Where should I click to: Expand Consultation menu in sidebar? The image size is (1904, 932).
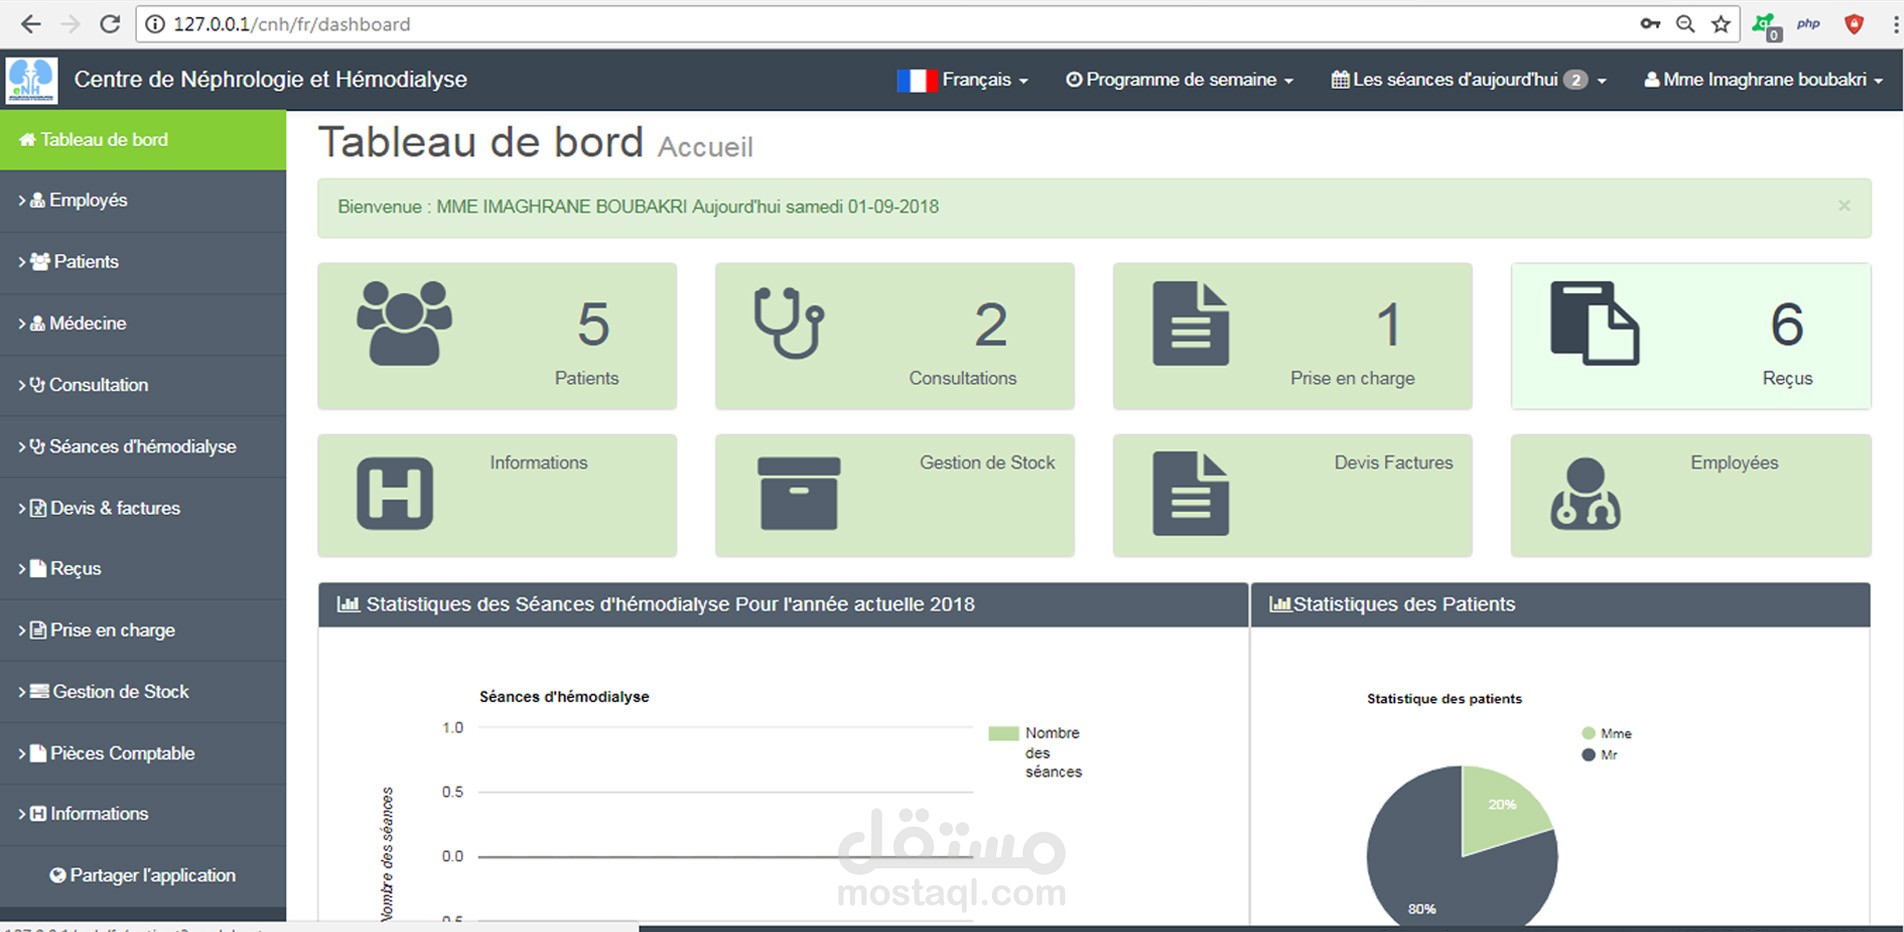click(x=143, y=385)
